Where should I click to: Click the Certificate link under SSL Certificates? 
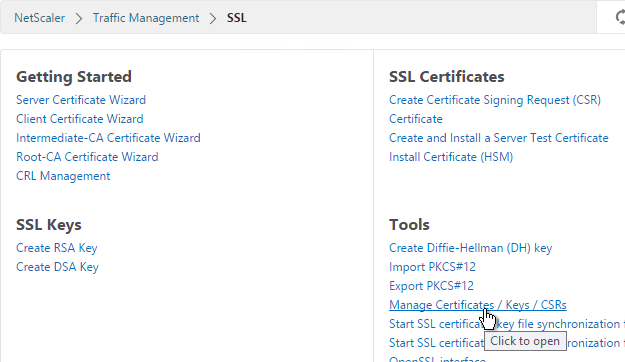point(416,119)
